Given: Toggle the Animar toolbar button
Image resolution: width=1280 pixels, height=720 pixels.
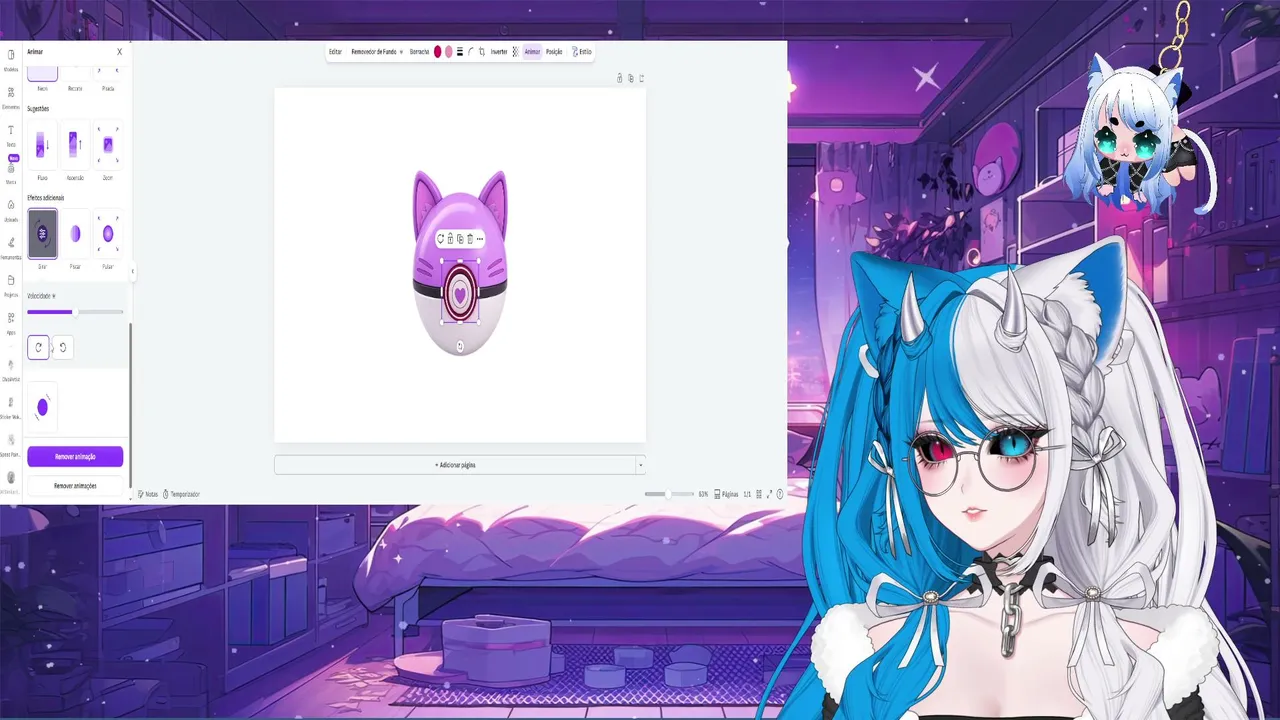Looking at the screenshot, I should tap(532, 52).
